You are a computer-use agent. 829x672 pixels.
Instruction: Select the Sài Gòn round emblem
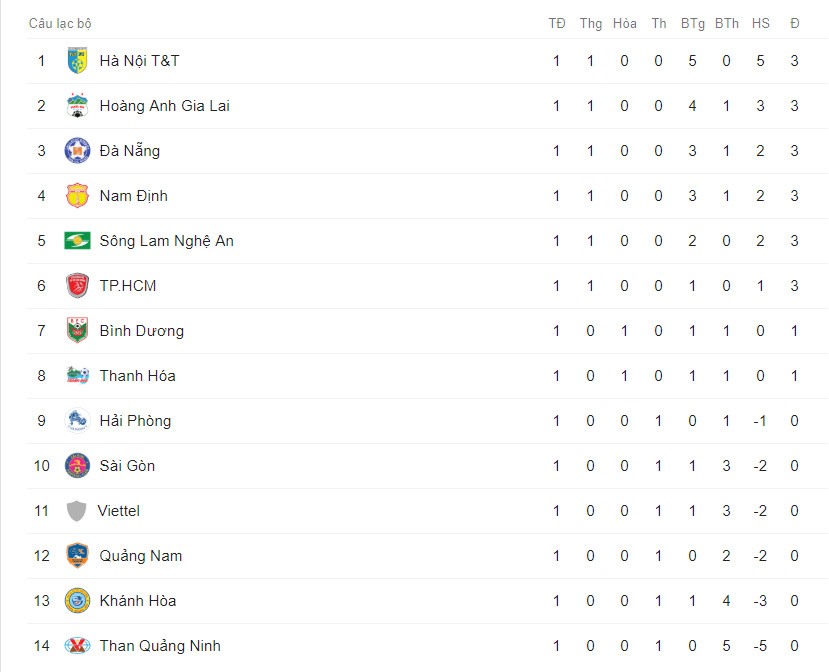(x=77, y=466)
